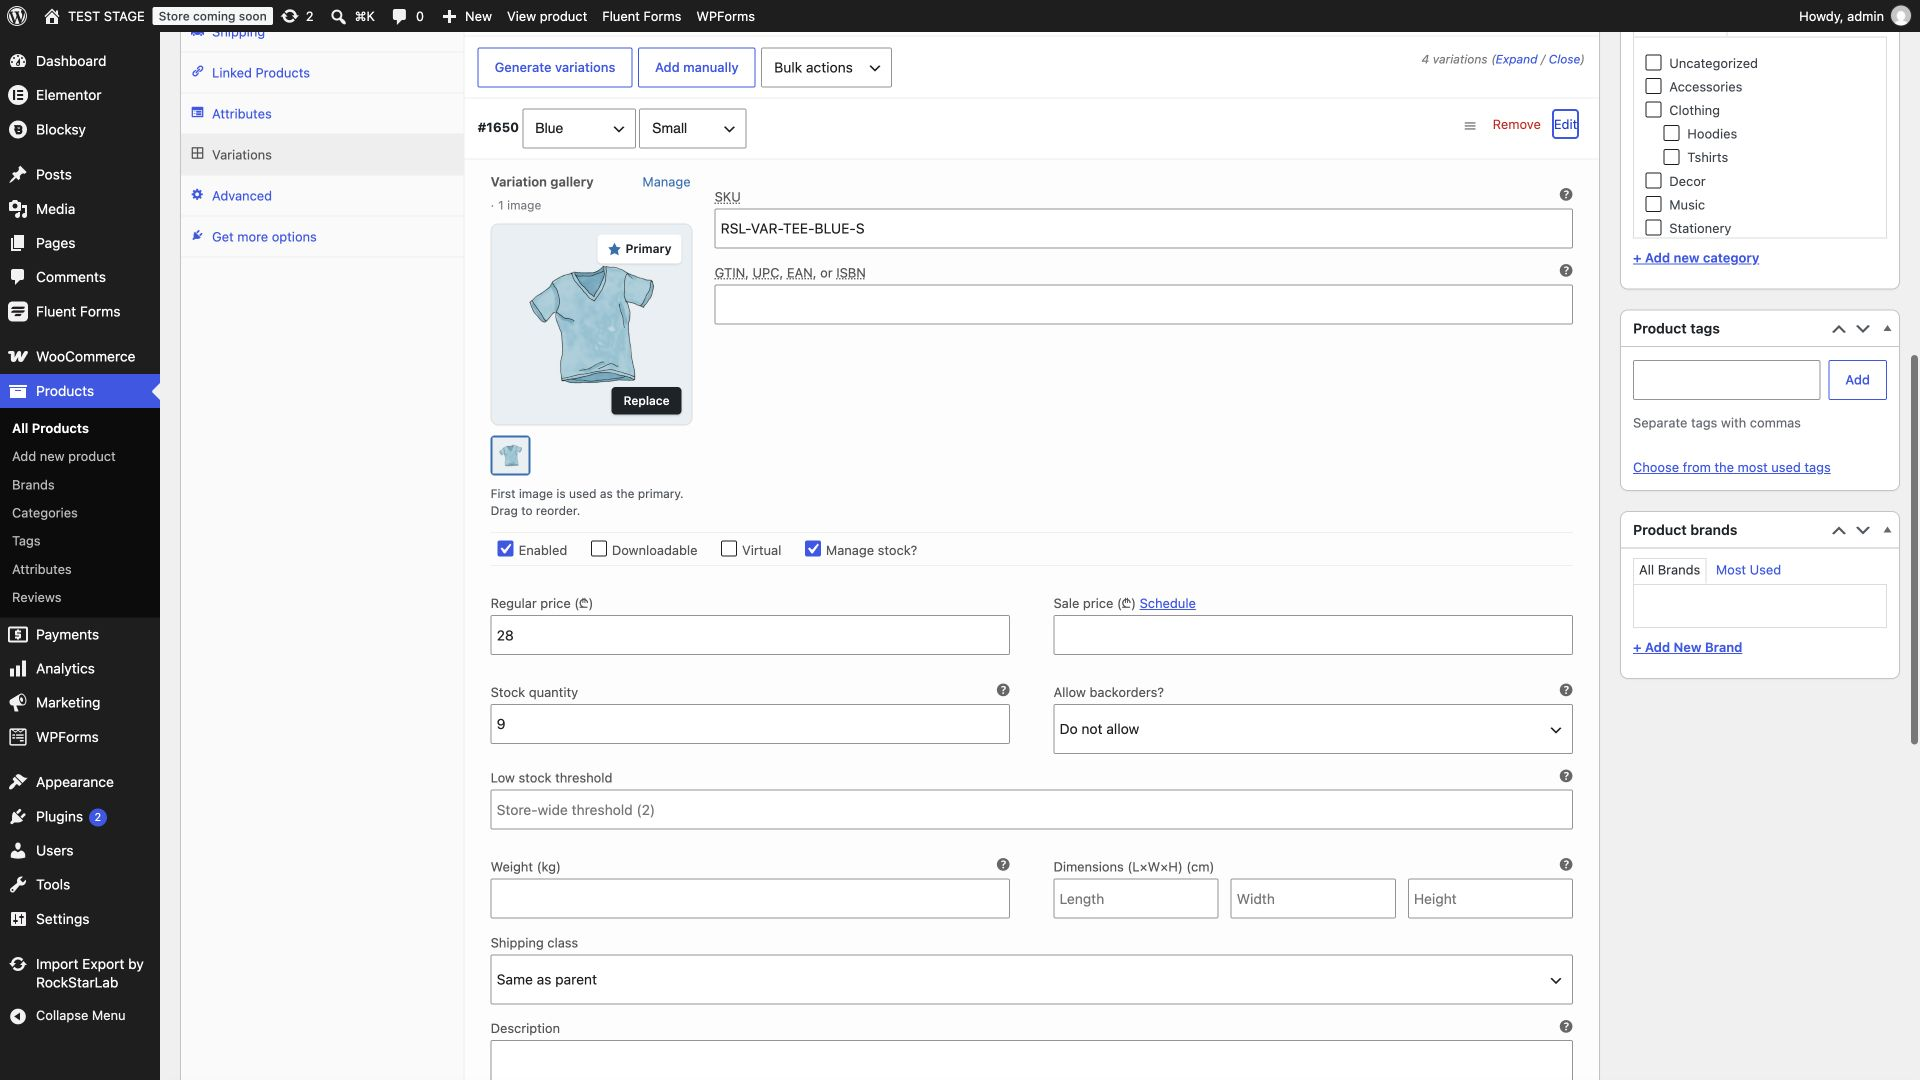
Task: Click the drag handle icon for variation #1650
Action: [x=1470, y=126]
